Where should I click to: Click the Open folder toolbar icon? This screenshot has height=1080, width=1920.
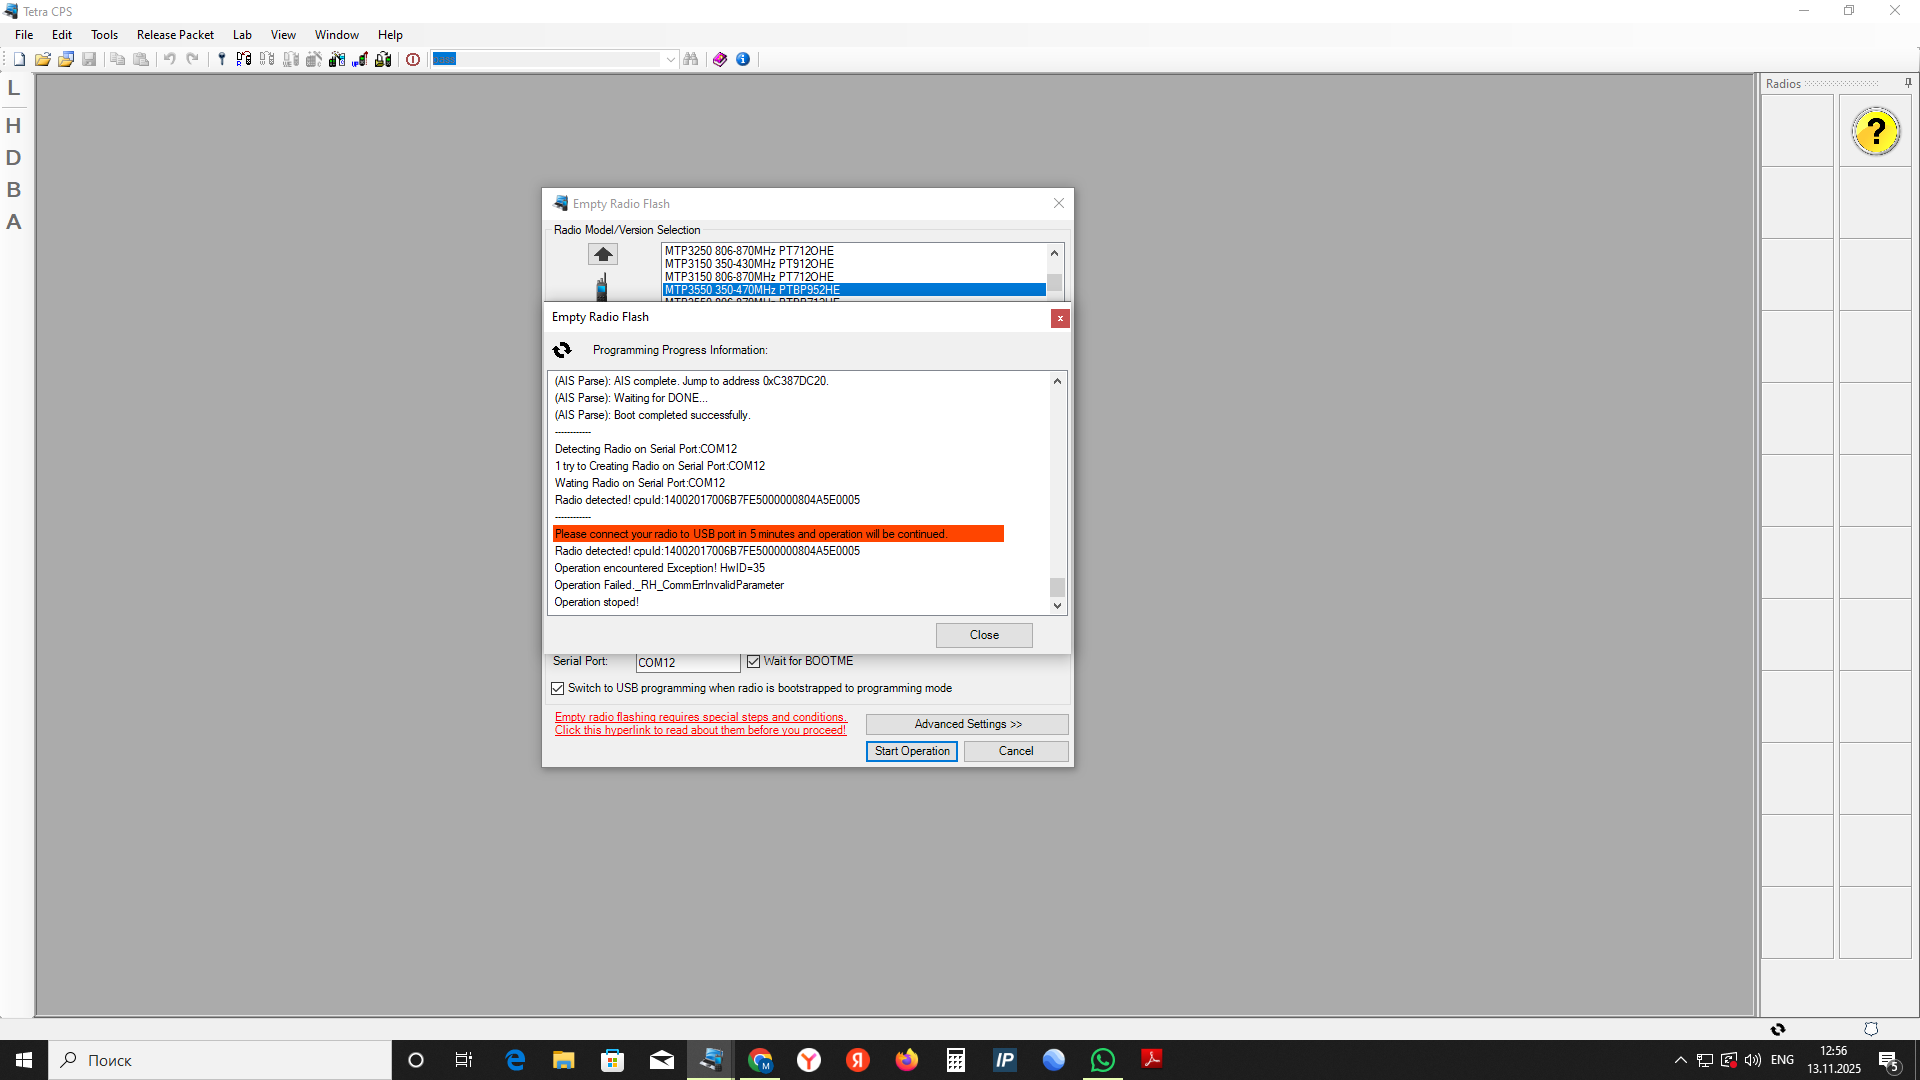click(43, 60)
